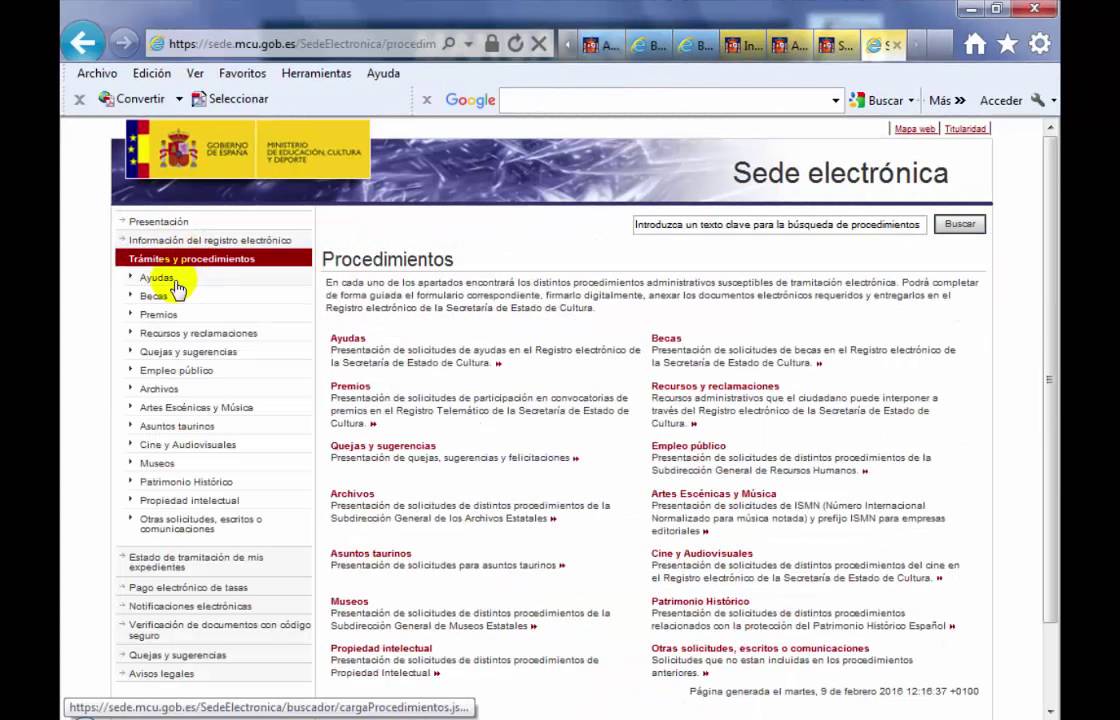This screenshot has height=720, width=1120.
Task: Stop loading with the X icon
Action: pyautogui.click(x=539, y=44)
